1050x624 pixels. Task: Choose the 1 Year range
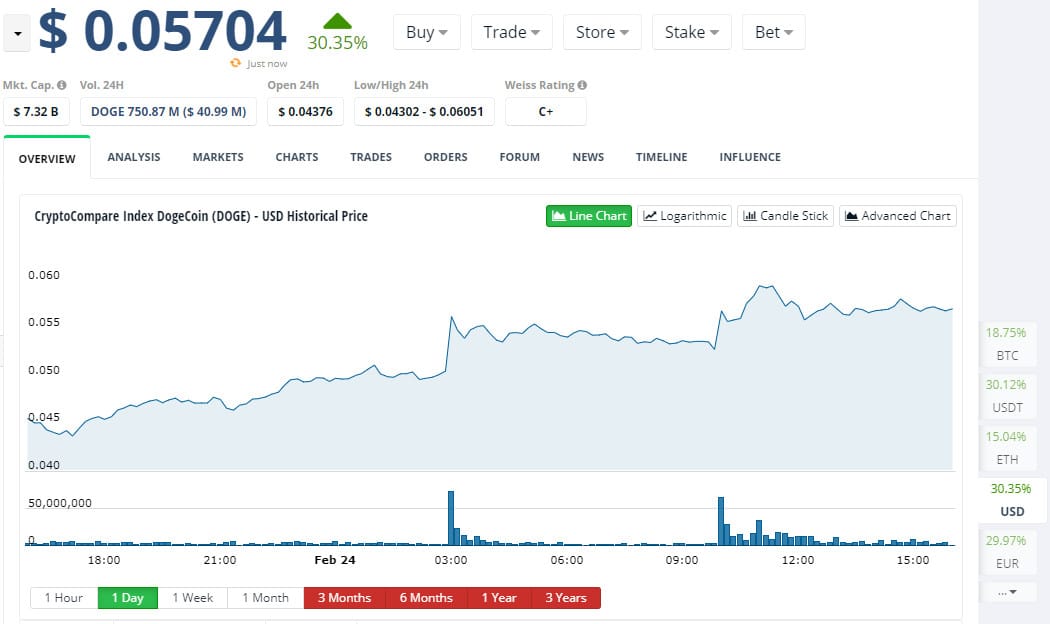point(499,598)
